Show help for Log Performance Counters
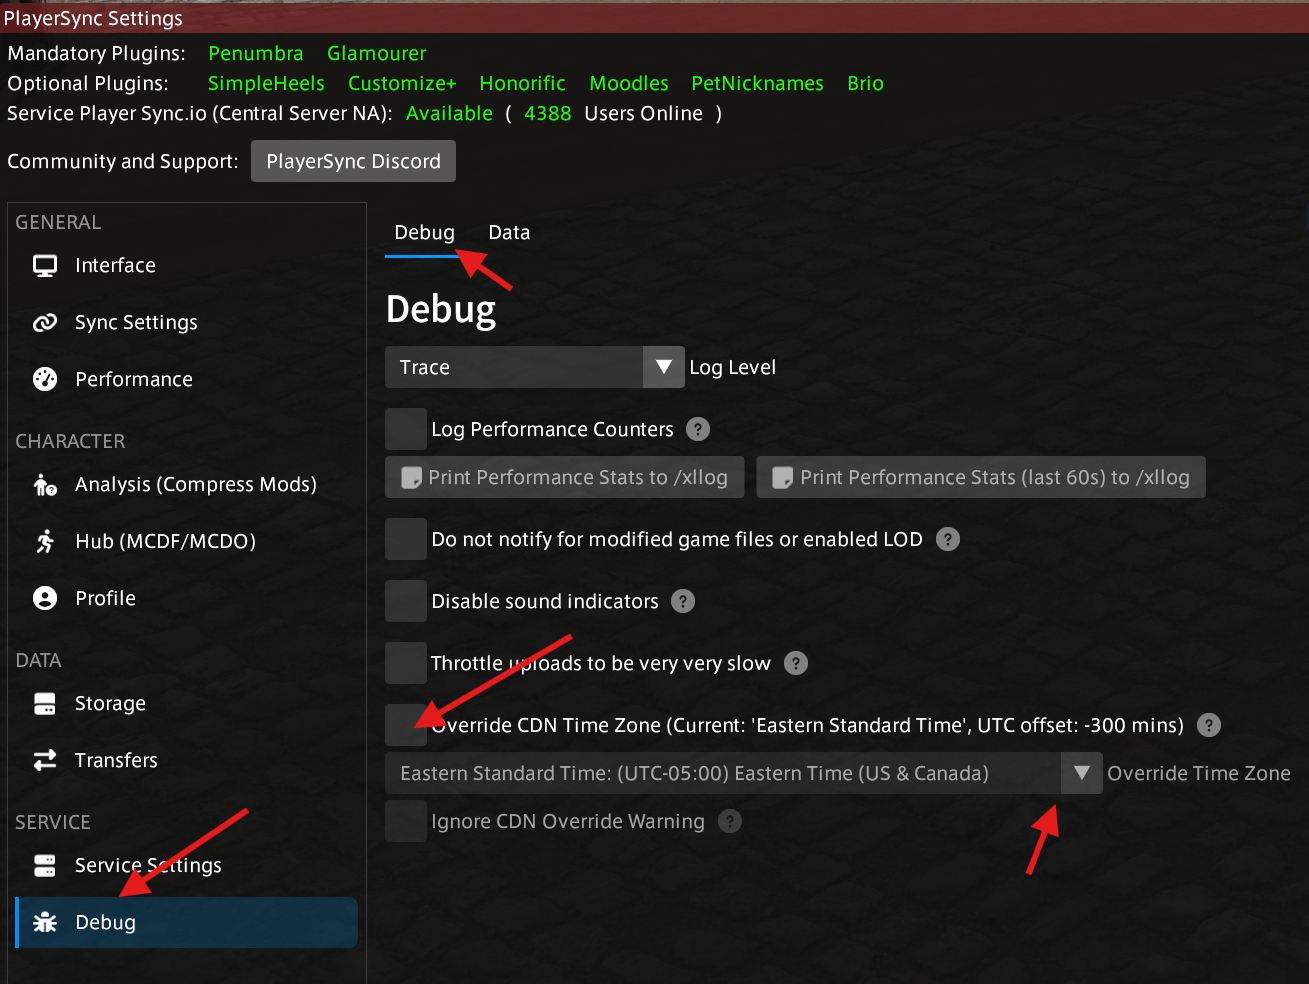This screenshot has width=1309, height=984. 698,429
